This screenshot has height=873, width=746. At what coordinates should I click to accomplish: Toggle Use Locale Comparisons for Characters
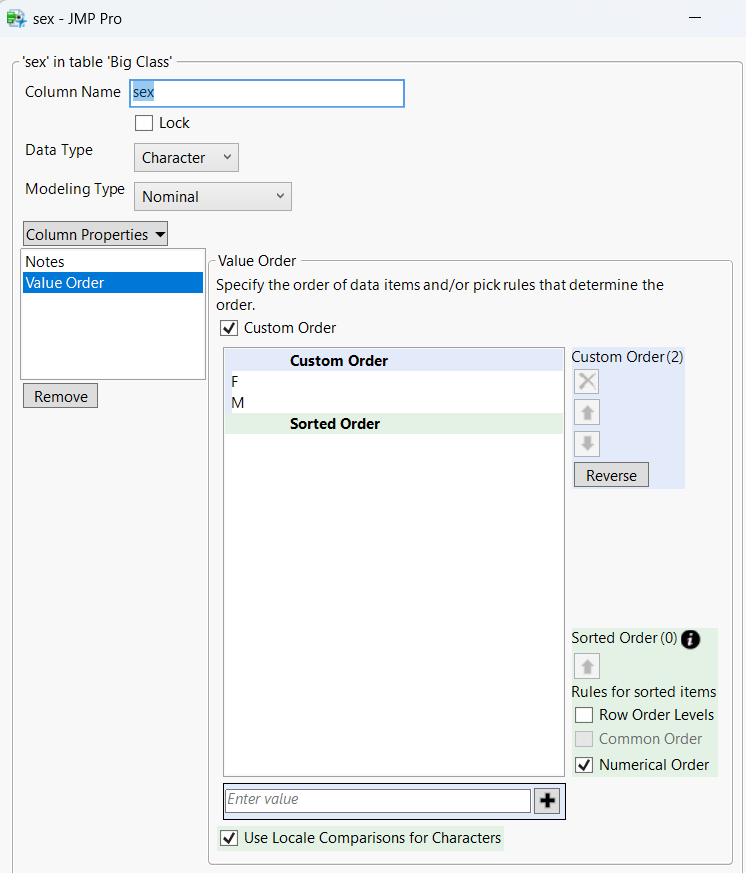[229, 838]
